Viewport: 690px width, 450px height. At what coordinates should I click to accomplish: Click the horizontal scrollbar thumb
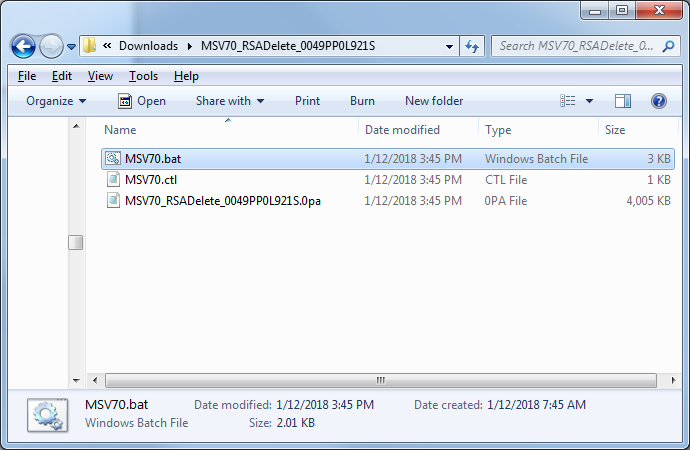pos(380,380)
